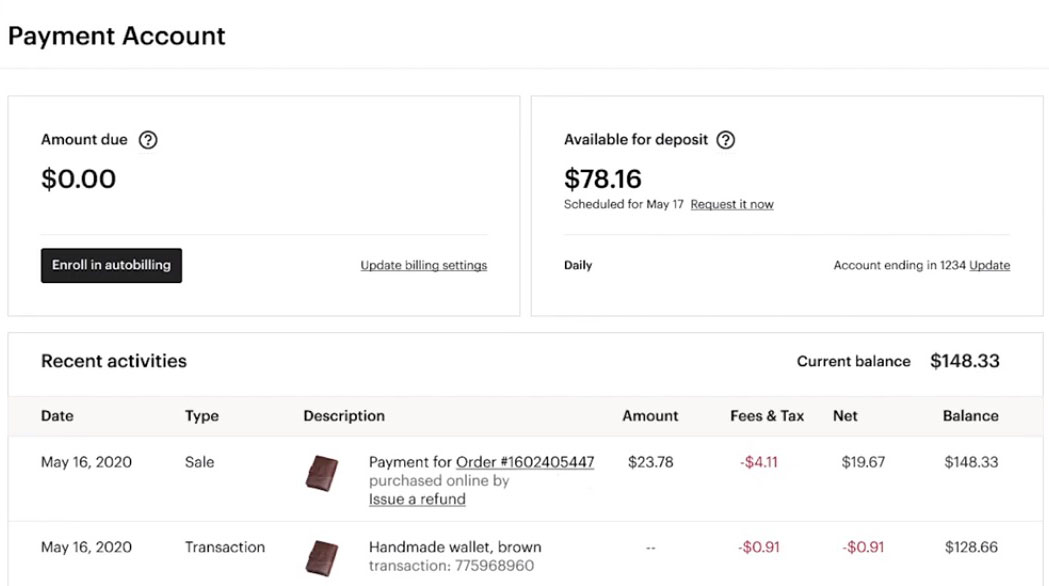Sort activities by the Balance column
Viewport: 1049px width, 586px height.
pyautogui.click(x=970, y=416)
